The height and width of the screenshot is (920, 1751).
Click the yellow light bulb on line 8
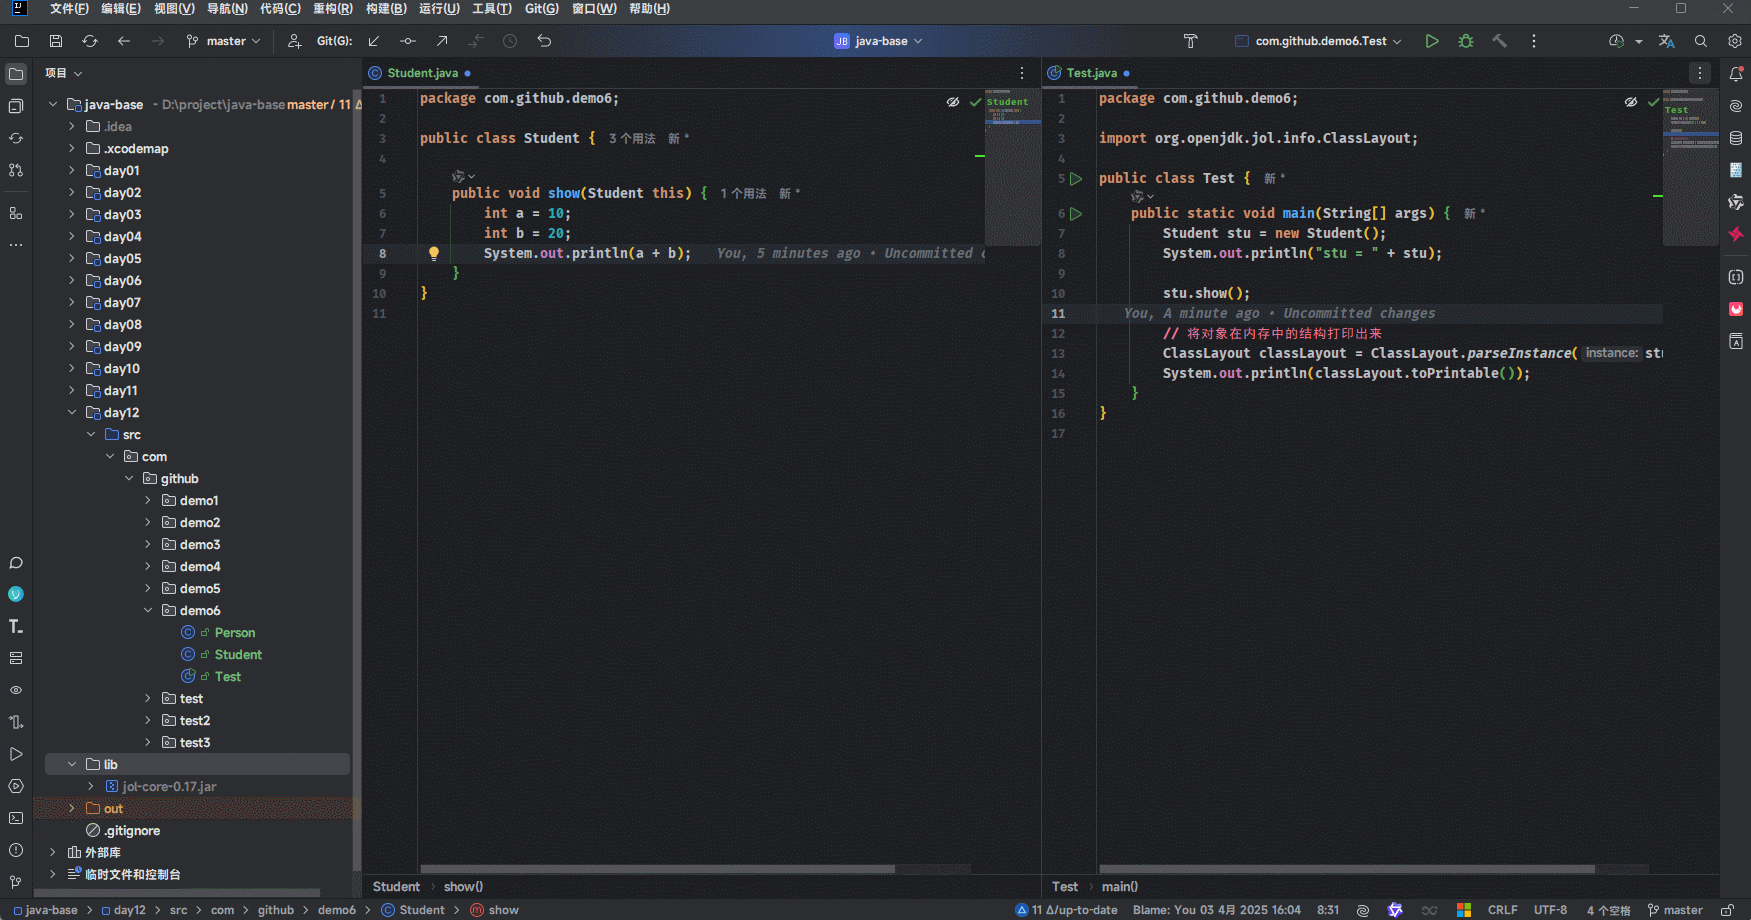(434, 253)
